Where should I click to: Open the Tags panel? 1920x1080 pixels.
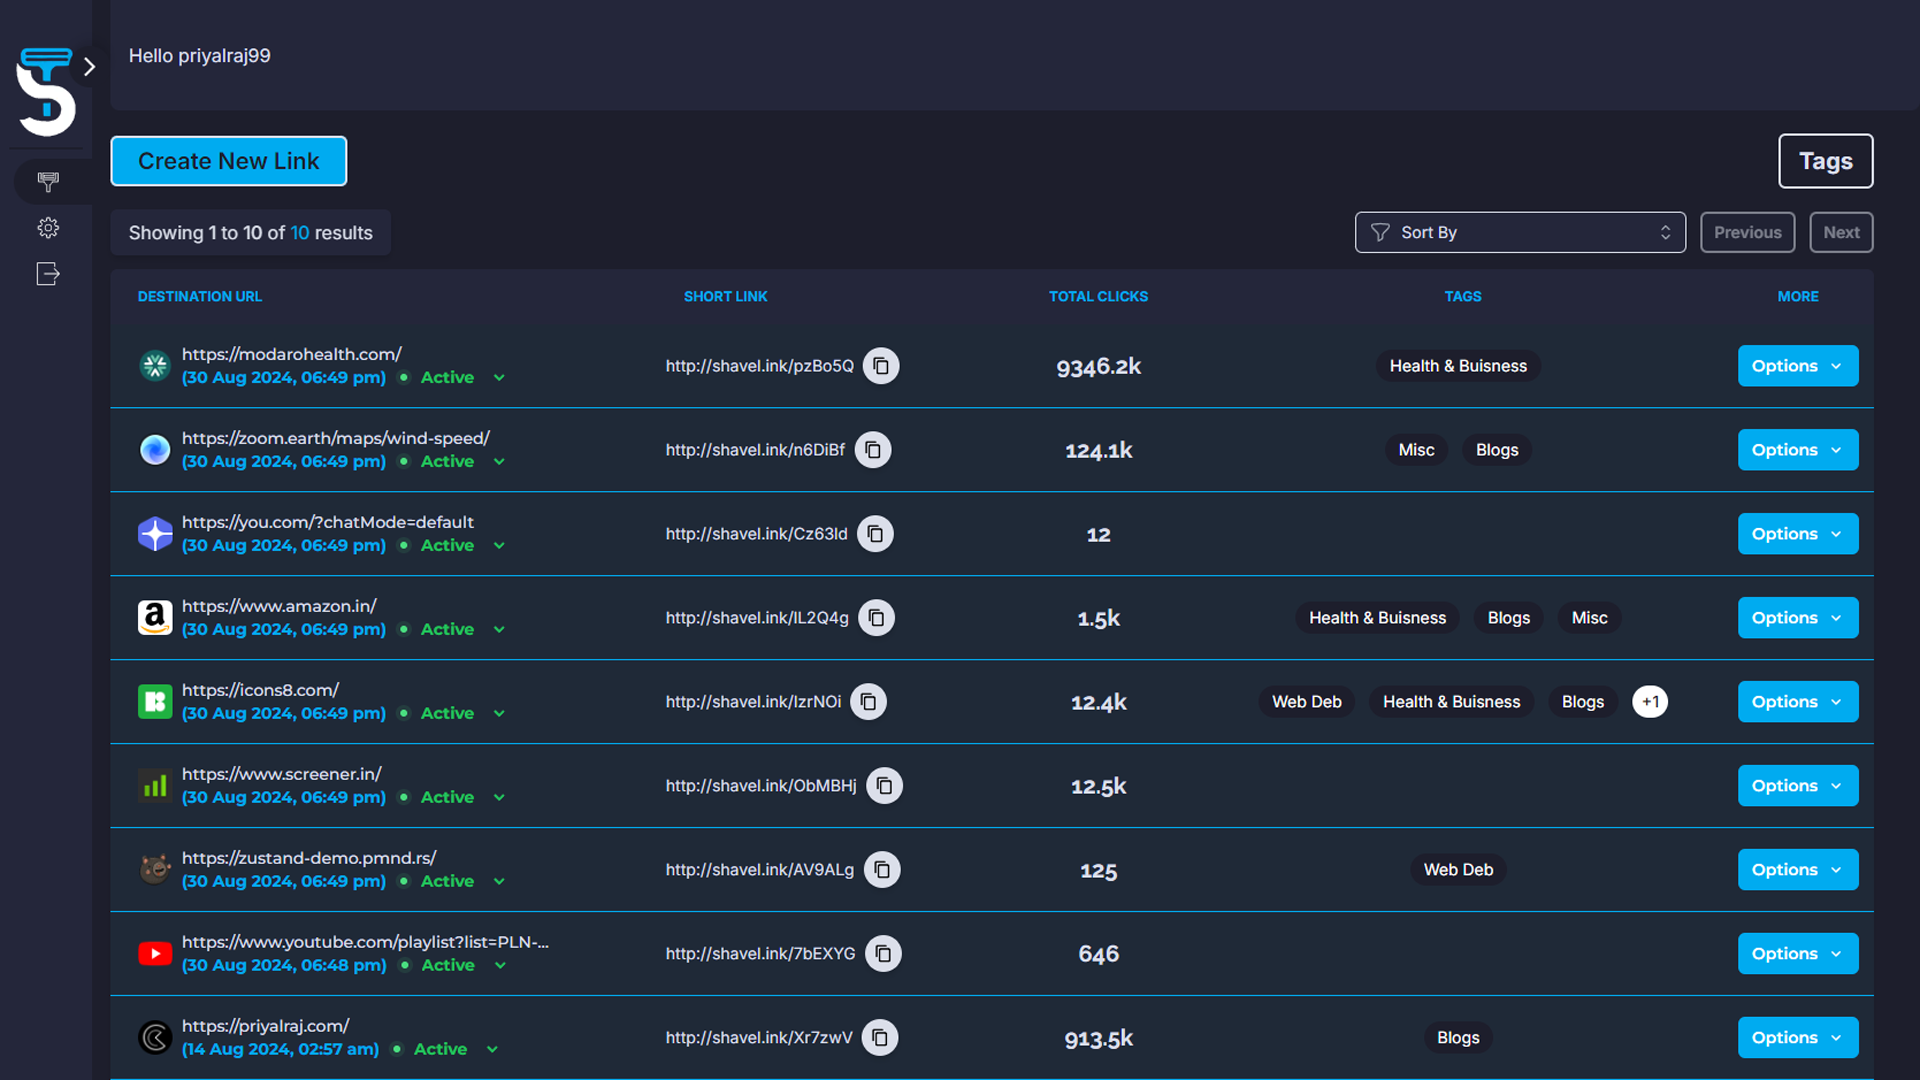point(1825,161)
